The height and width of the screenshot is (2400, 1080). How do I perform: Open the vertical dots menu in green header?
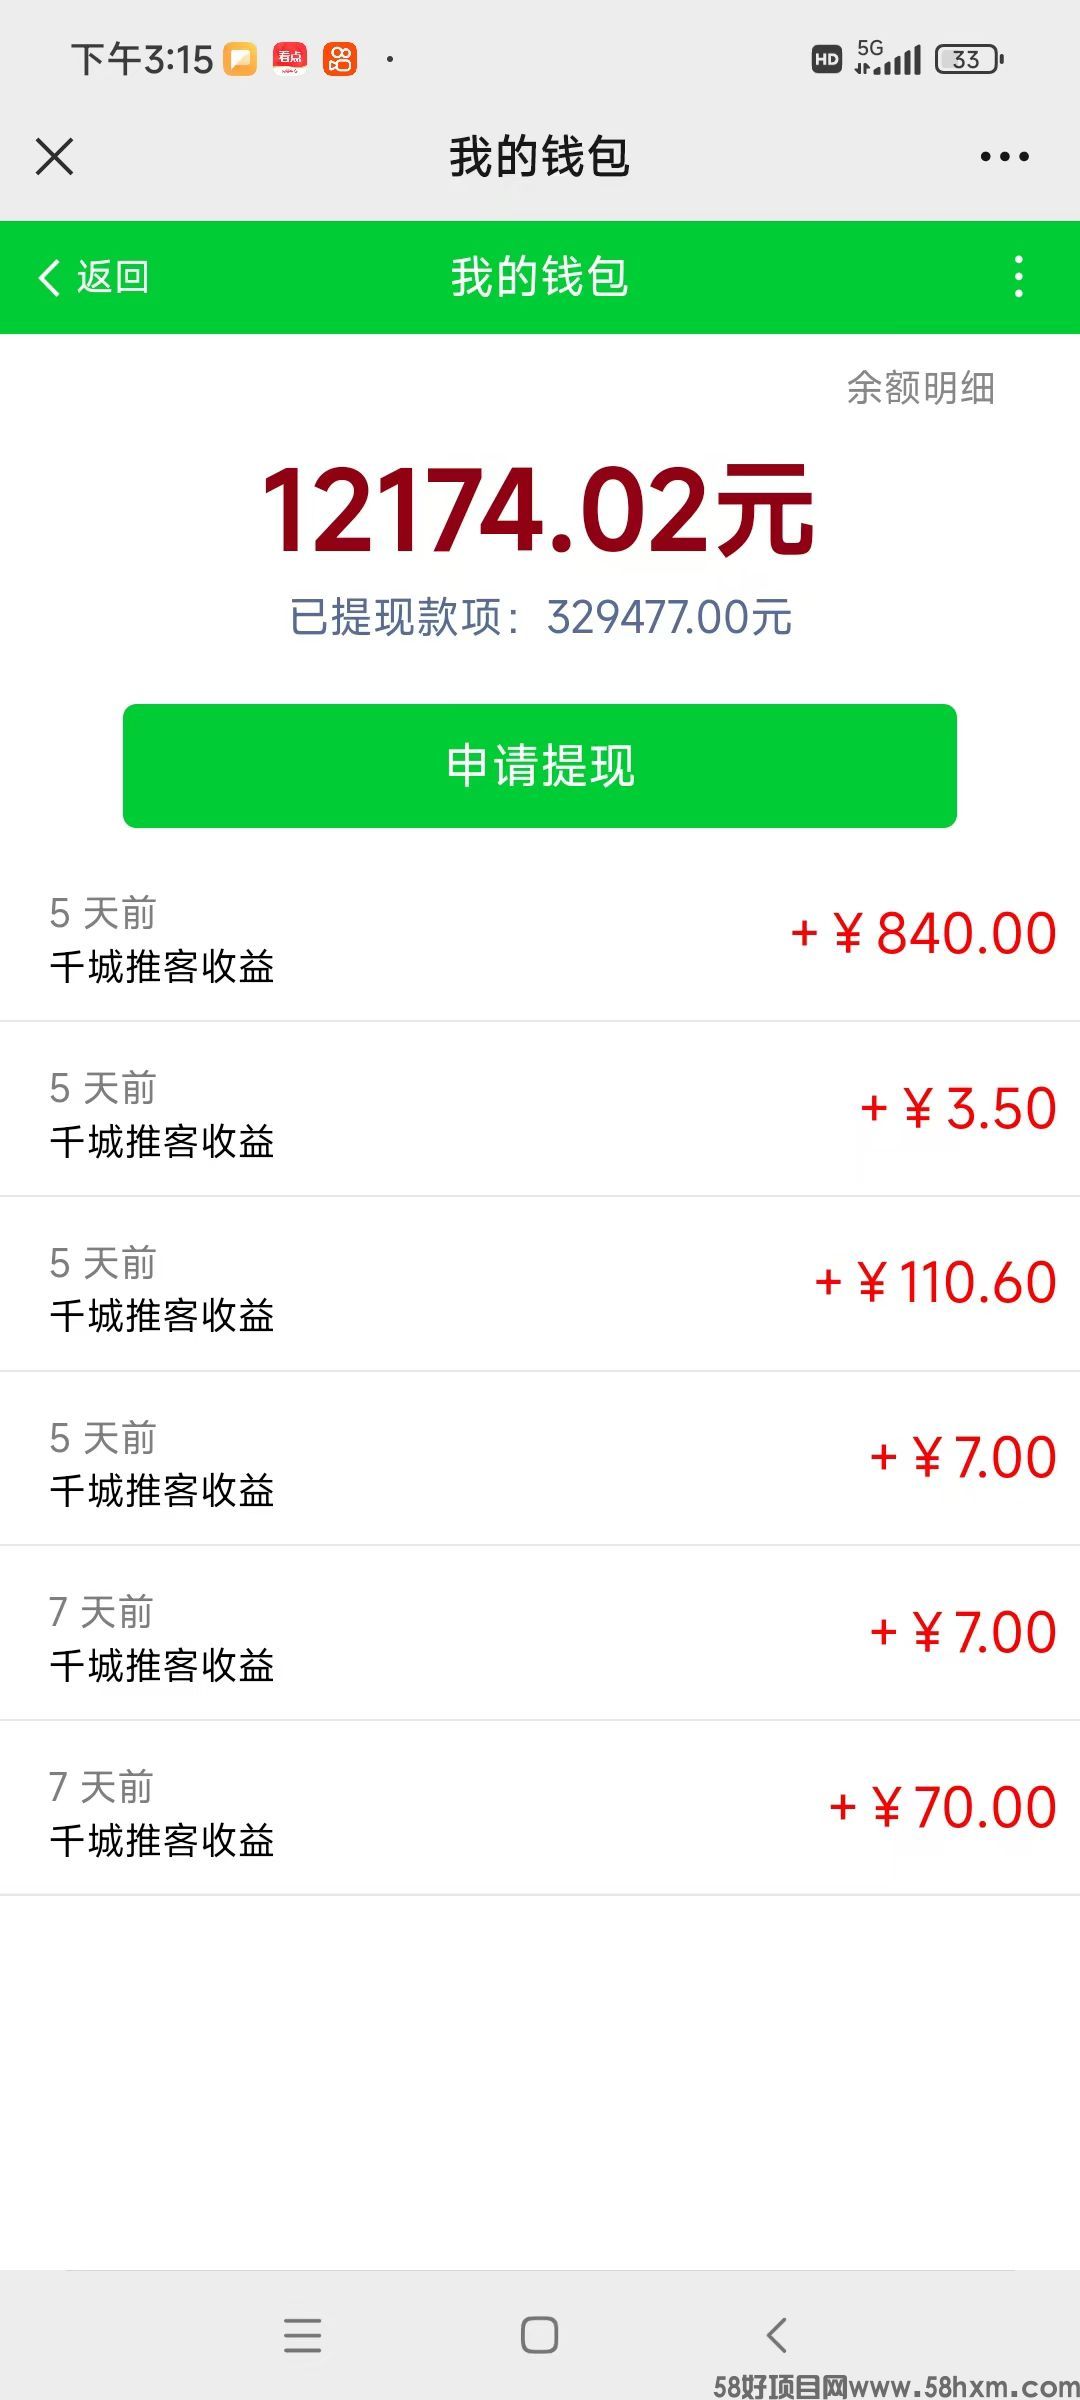point(1019,277)
